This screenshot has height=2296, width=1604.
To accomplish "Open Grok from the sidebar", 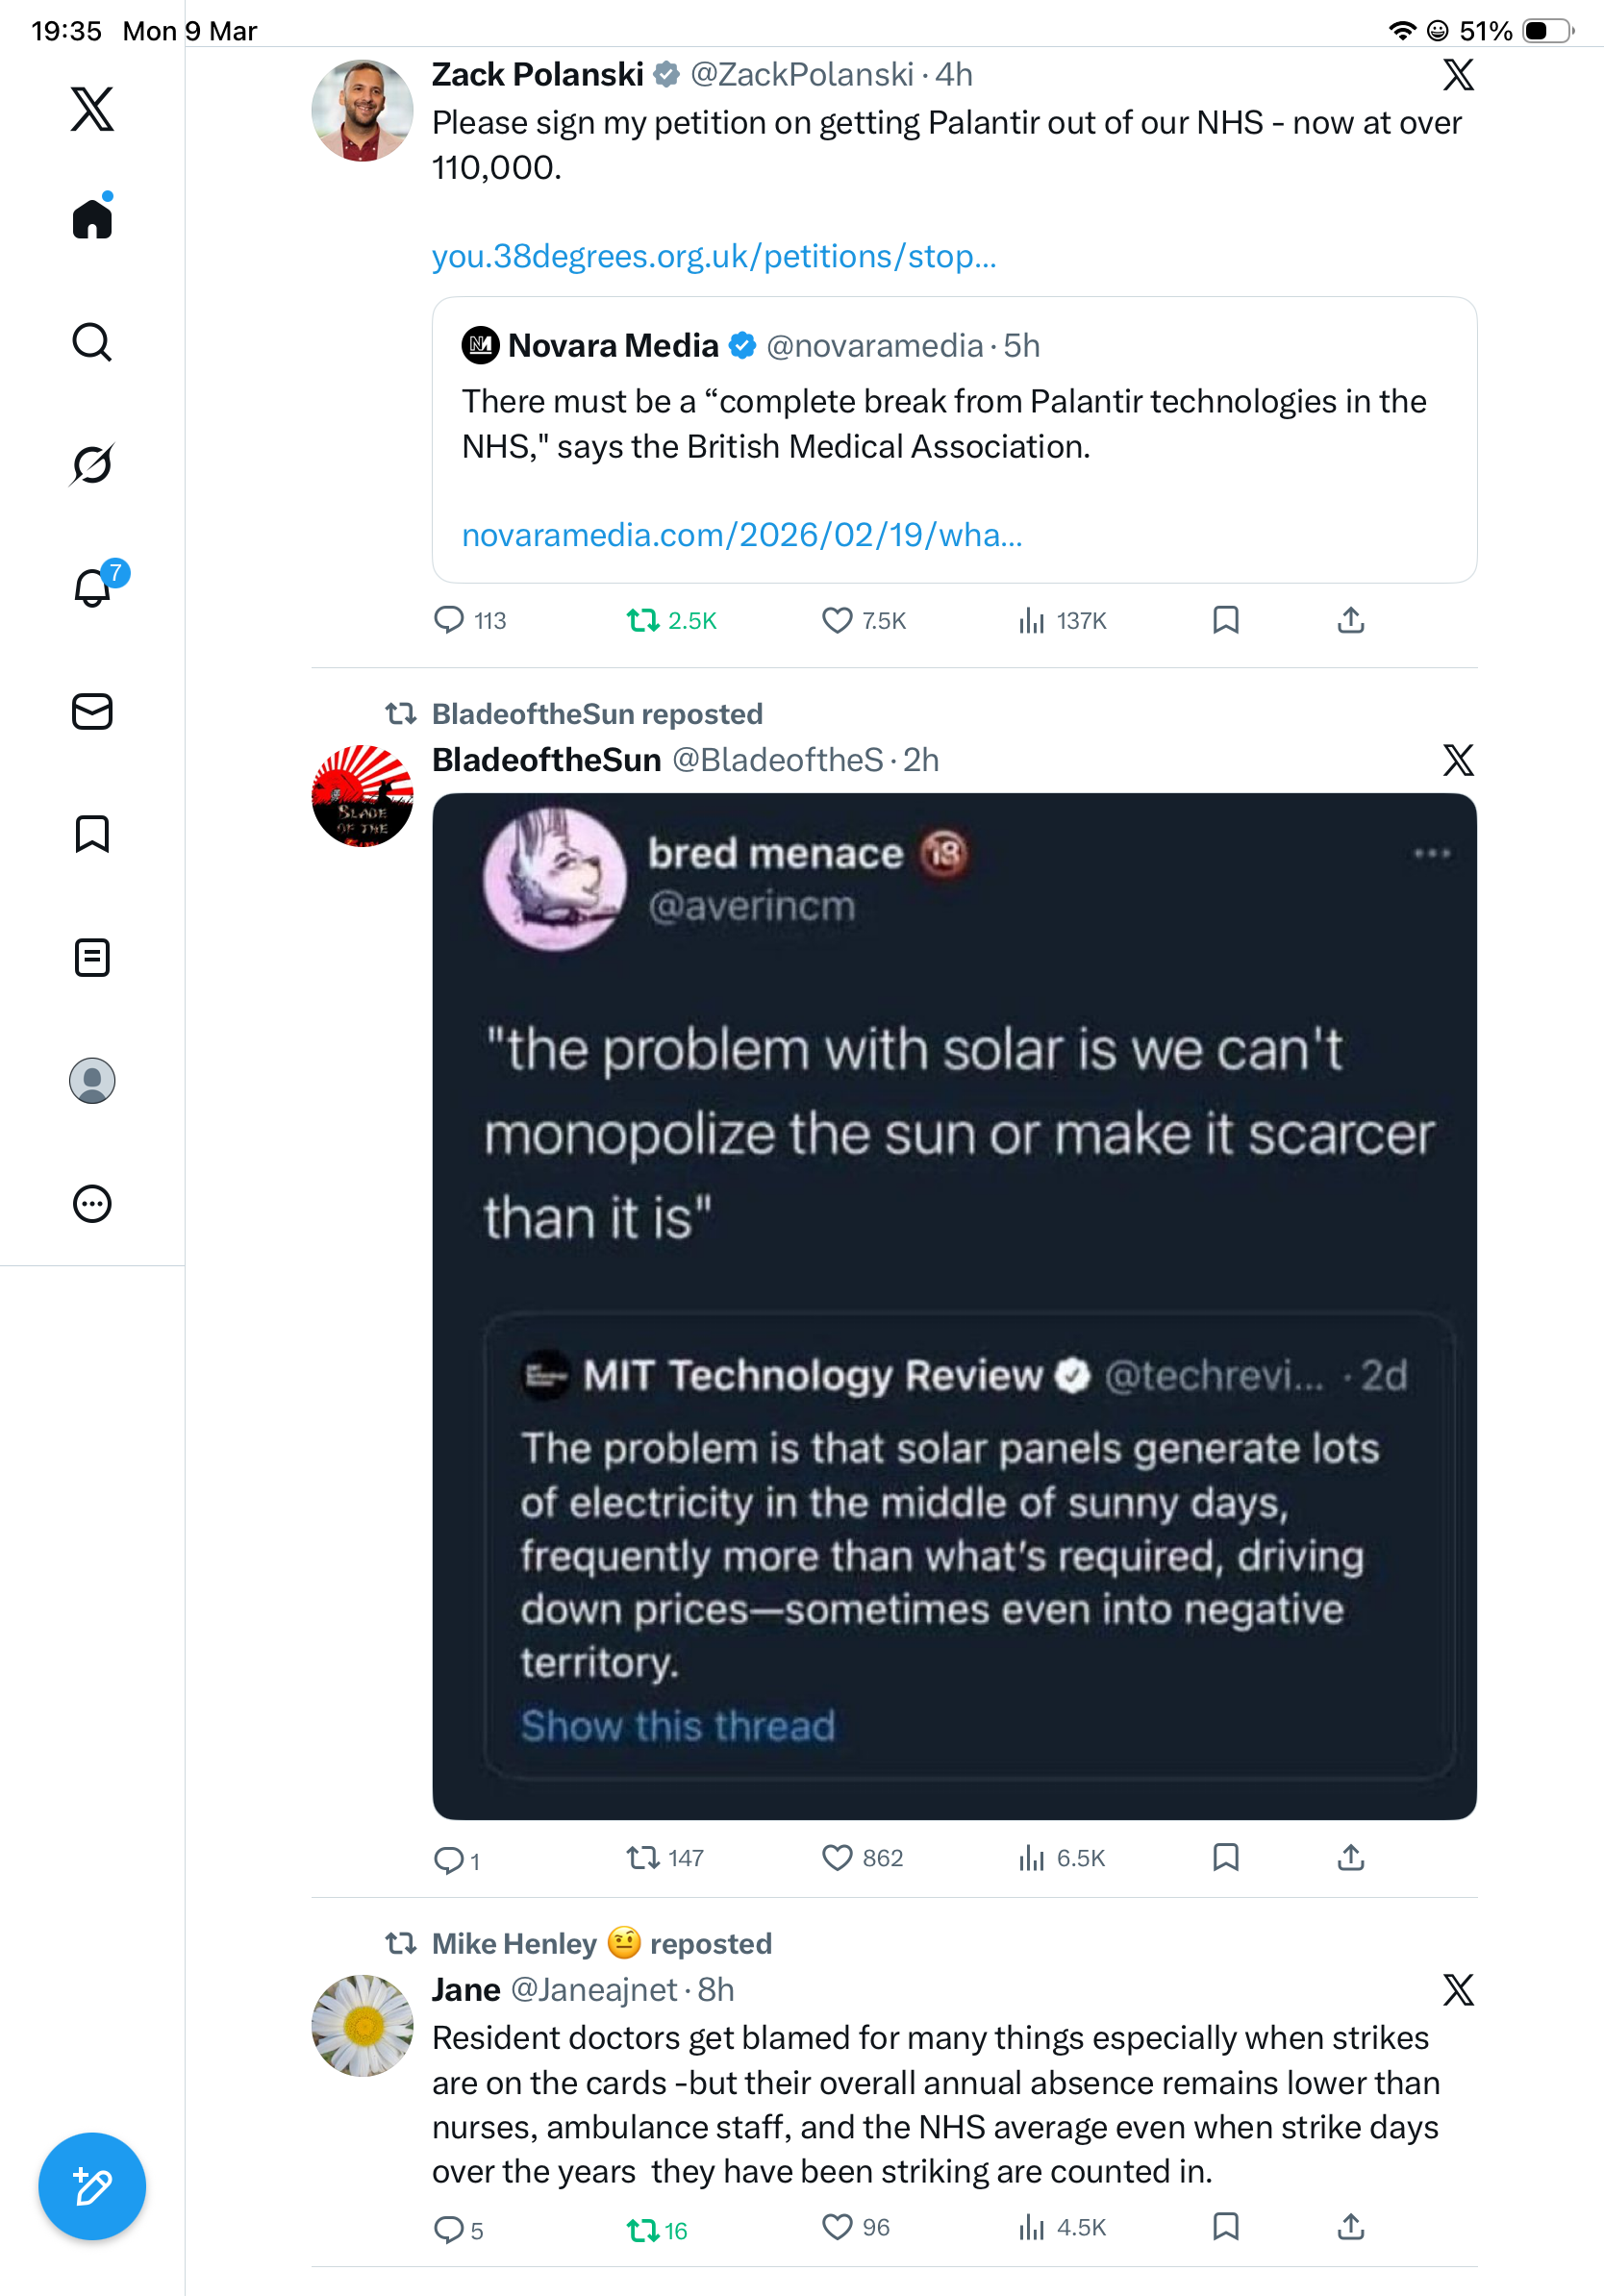I will (92, 464).
